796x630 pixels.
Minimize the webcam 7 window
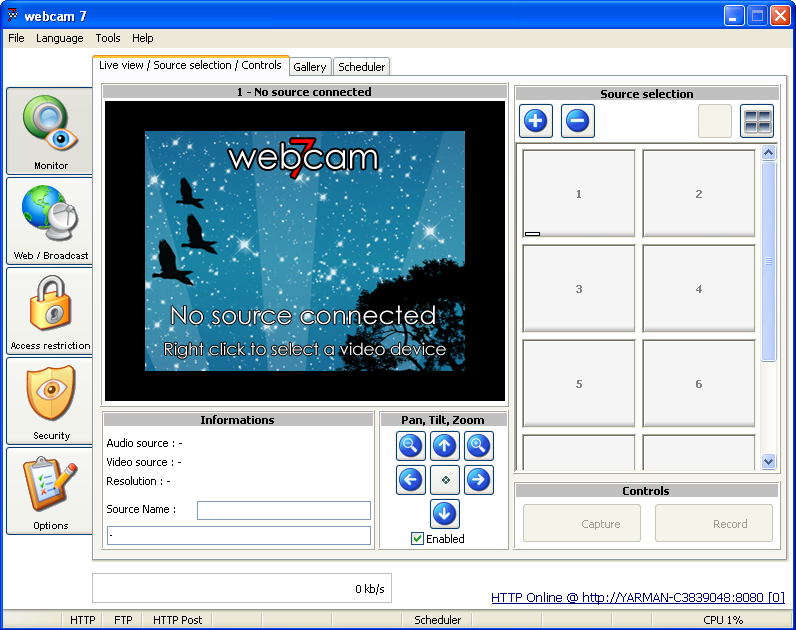click(734, 15)
